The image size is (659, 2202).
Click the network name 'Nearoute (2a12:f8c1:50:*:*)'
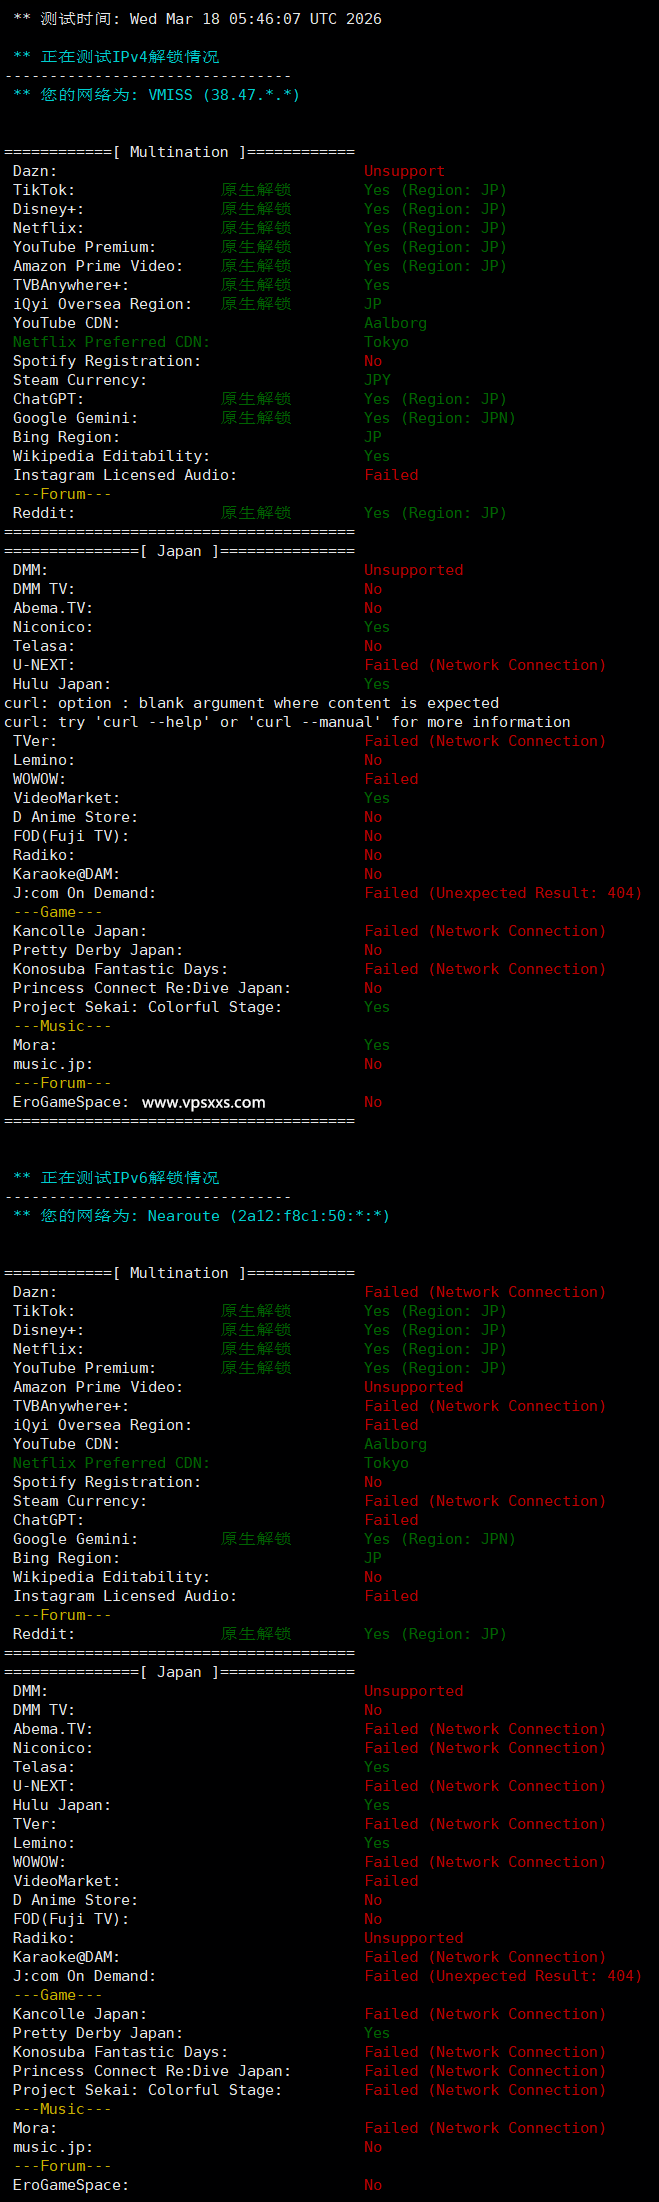click(269, 1216)
